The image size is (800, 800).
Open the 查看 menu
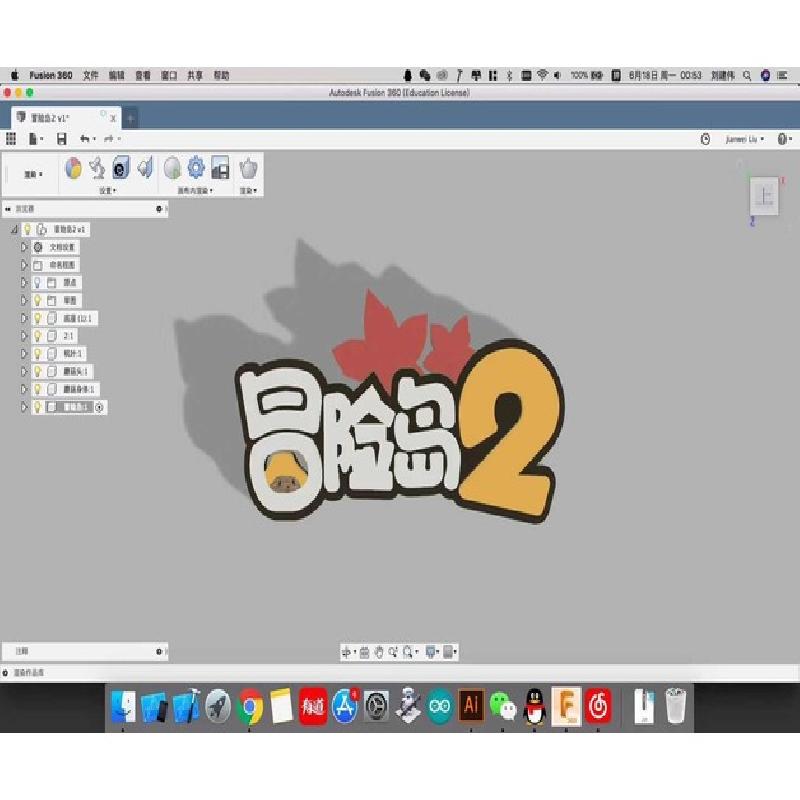(143, 76)
